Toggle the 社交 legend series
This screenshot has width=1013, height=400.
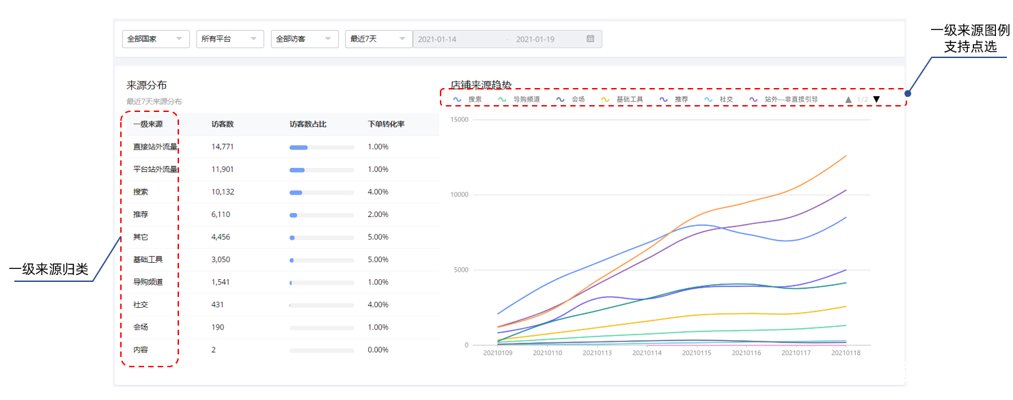(718, 100)
